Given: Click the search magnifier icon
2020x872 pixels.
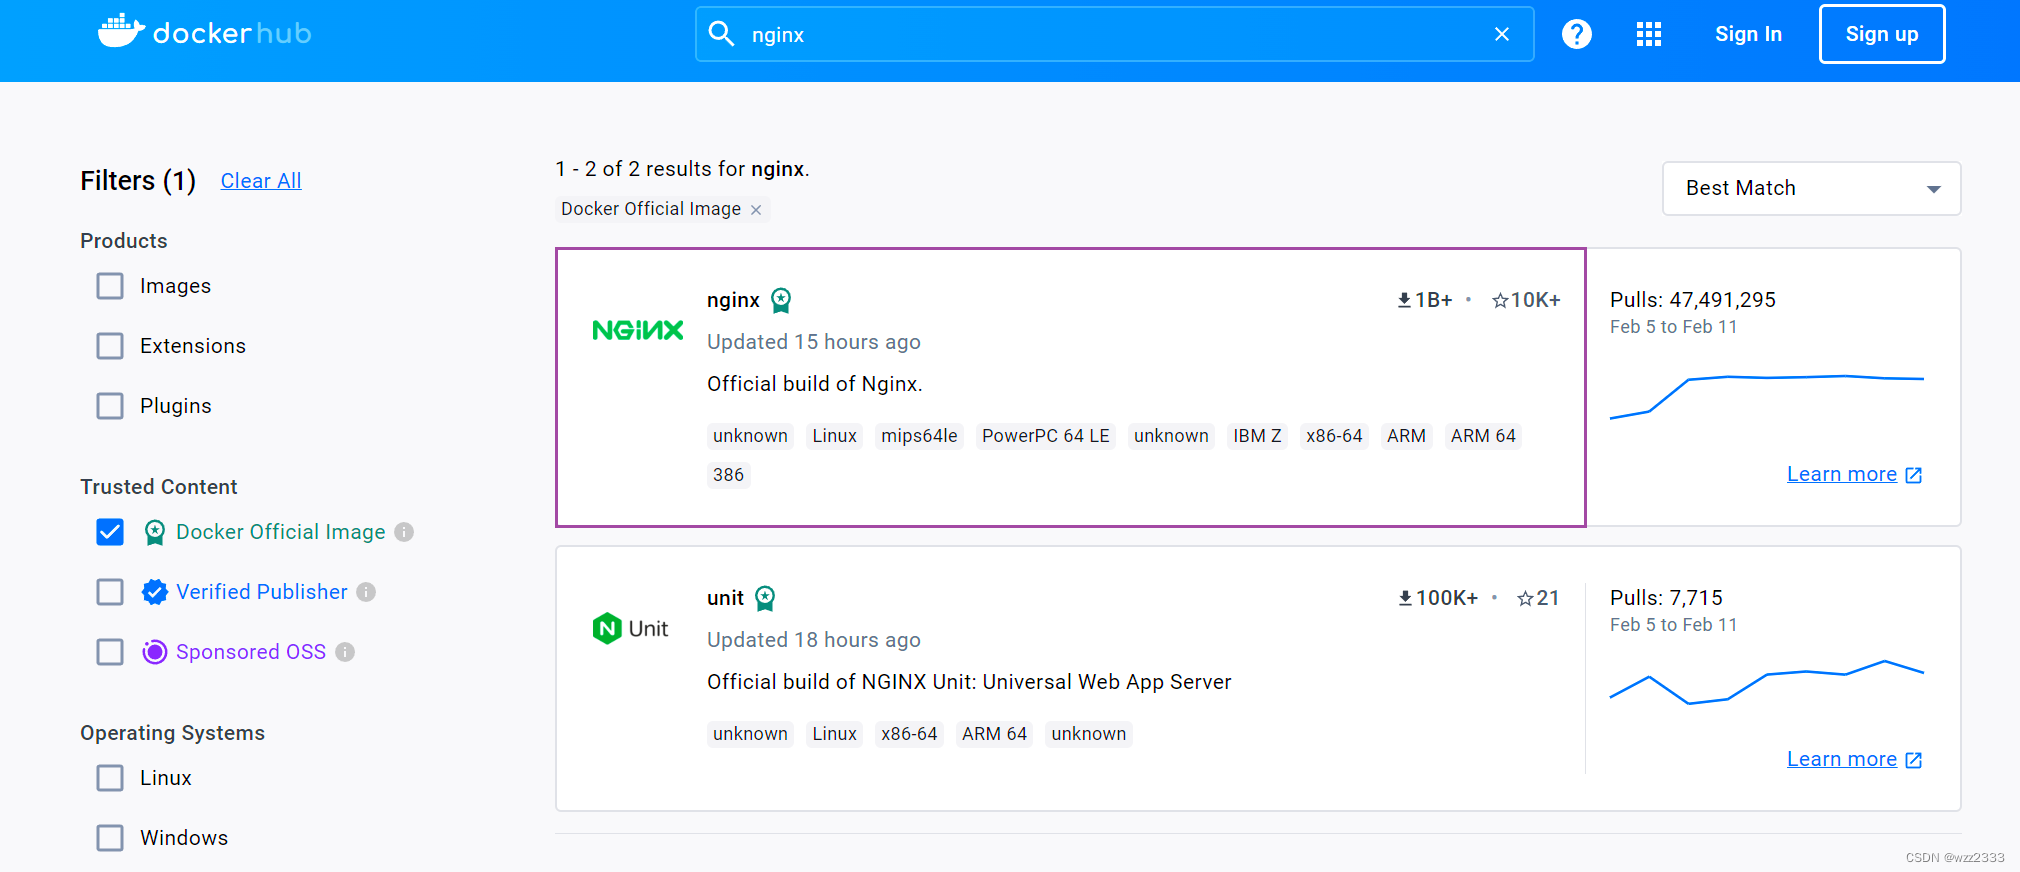Looking at the screenshot, I should pos(721,34).
